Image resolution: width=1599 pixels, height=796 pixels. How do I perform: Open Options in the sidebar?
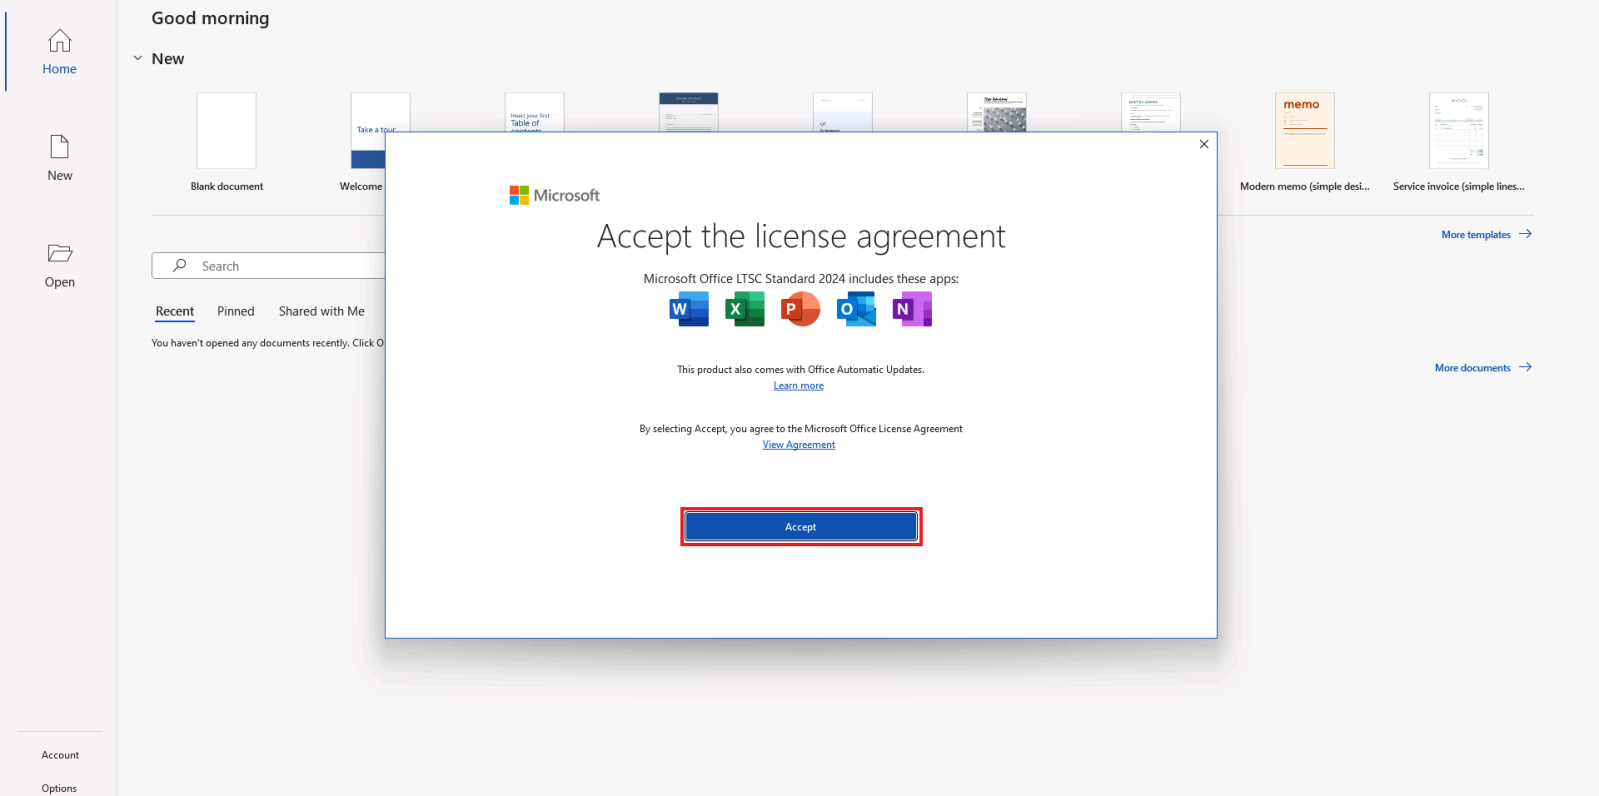point(59,788)
